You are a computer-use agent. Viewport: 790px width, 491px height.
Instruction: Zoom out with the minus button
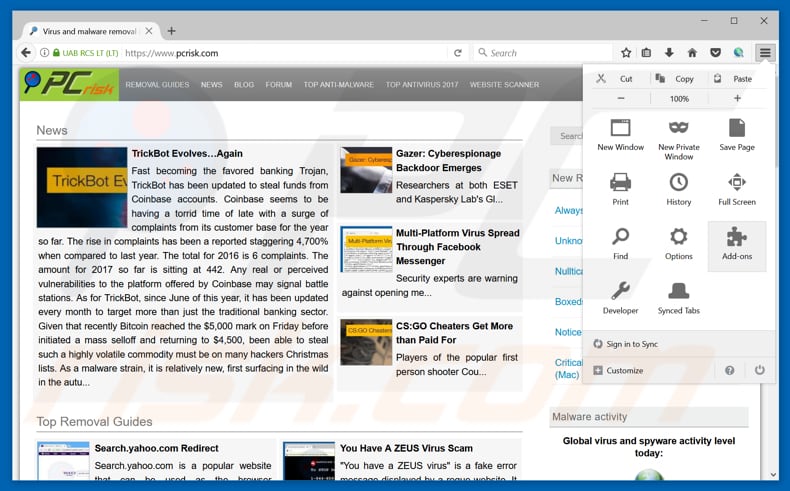click(x=621, y=99)
